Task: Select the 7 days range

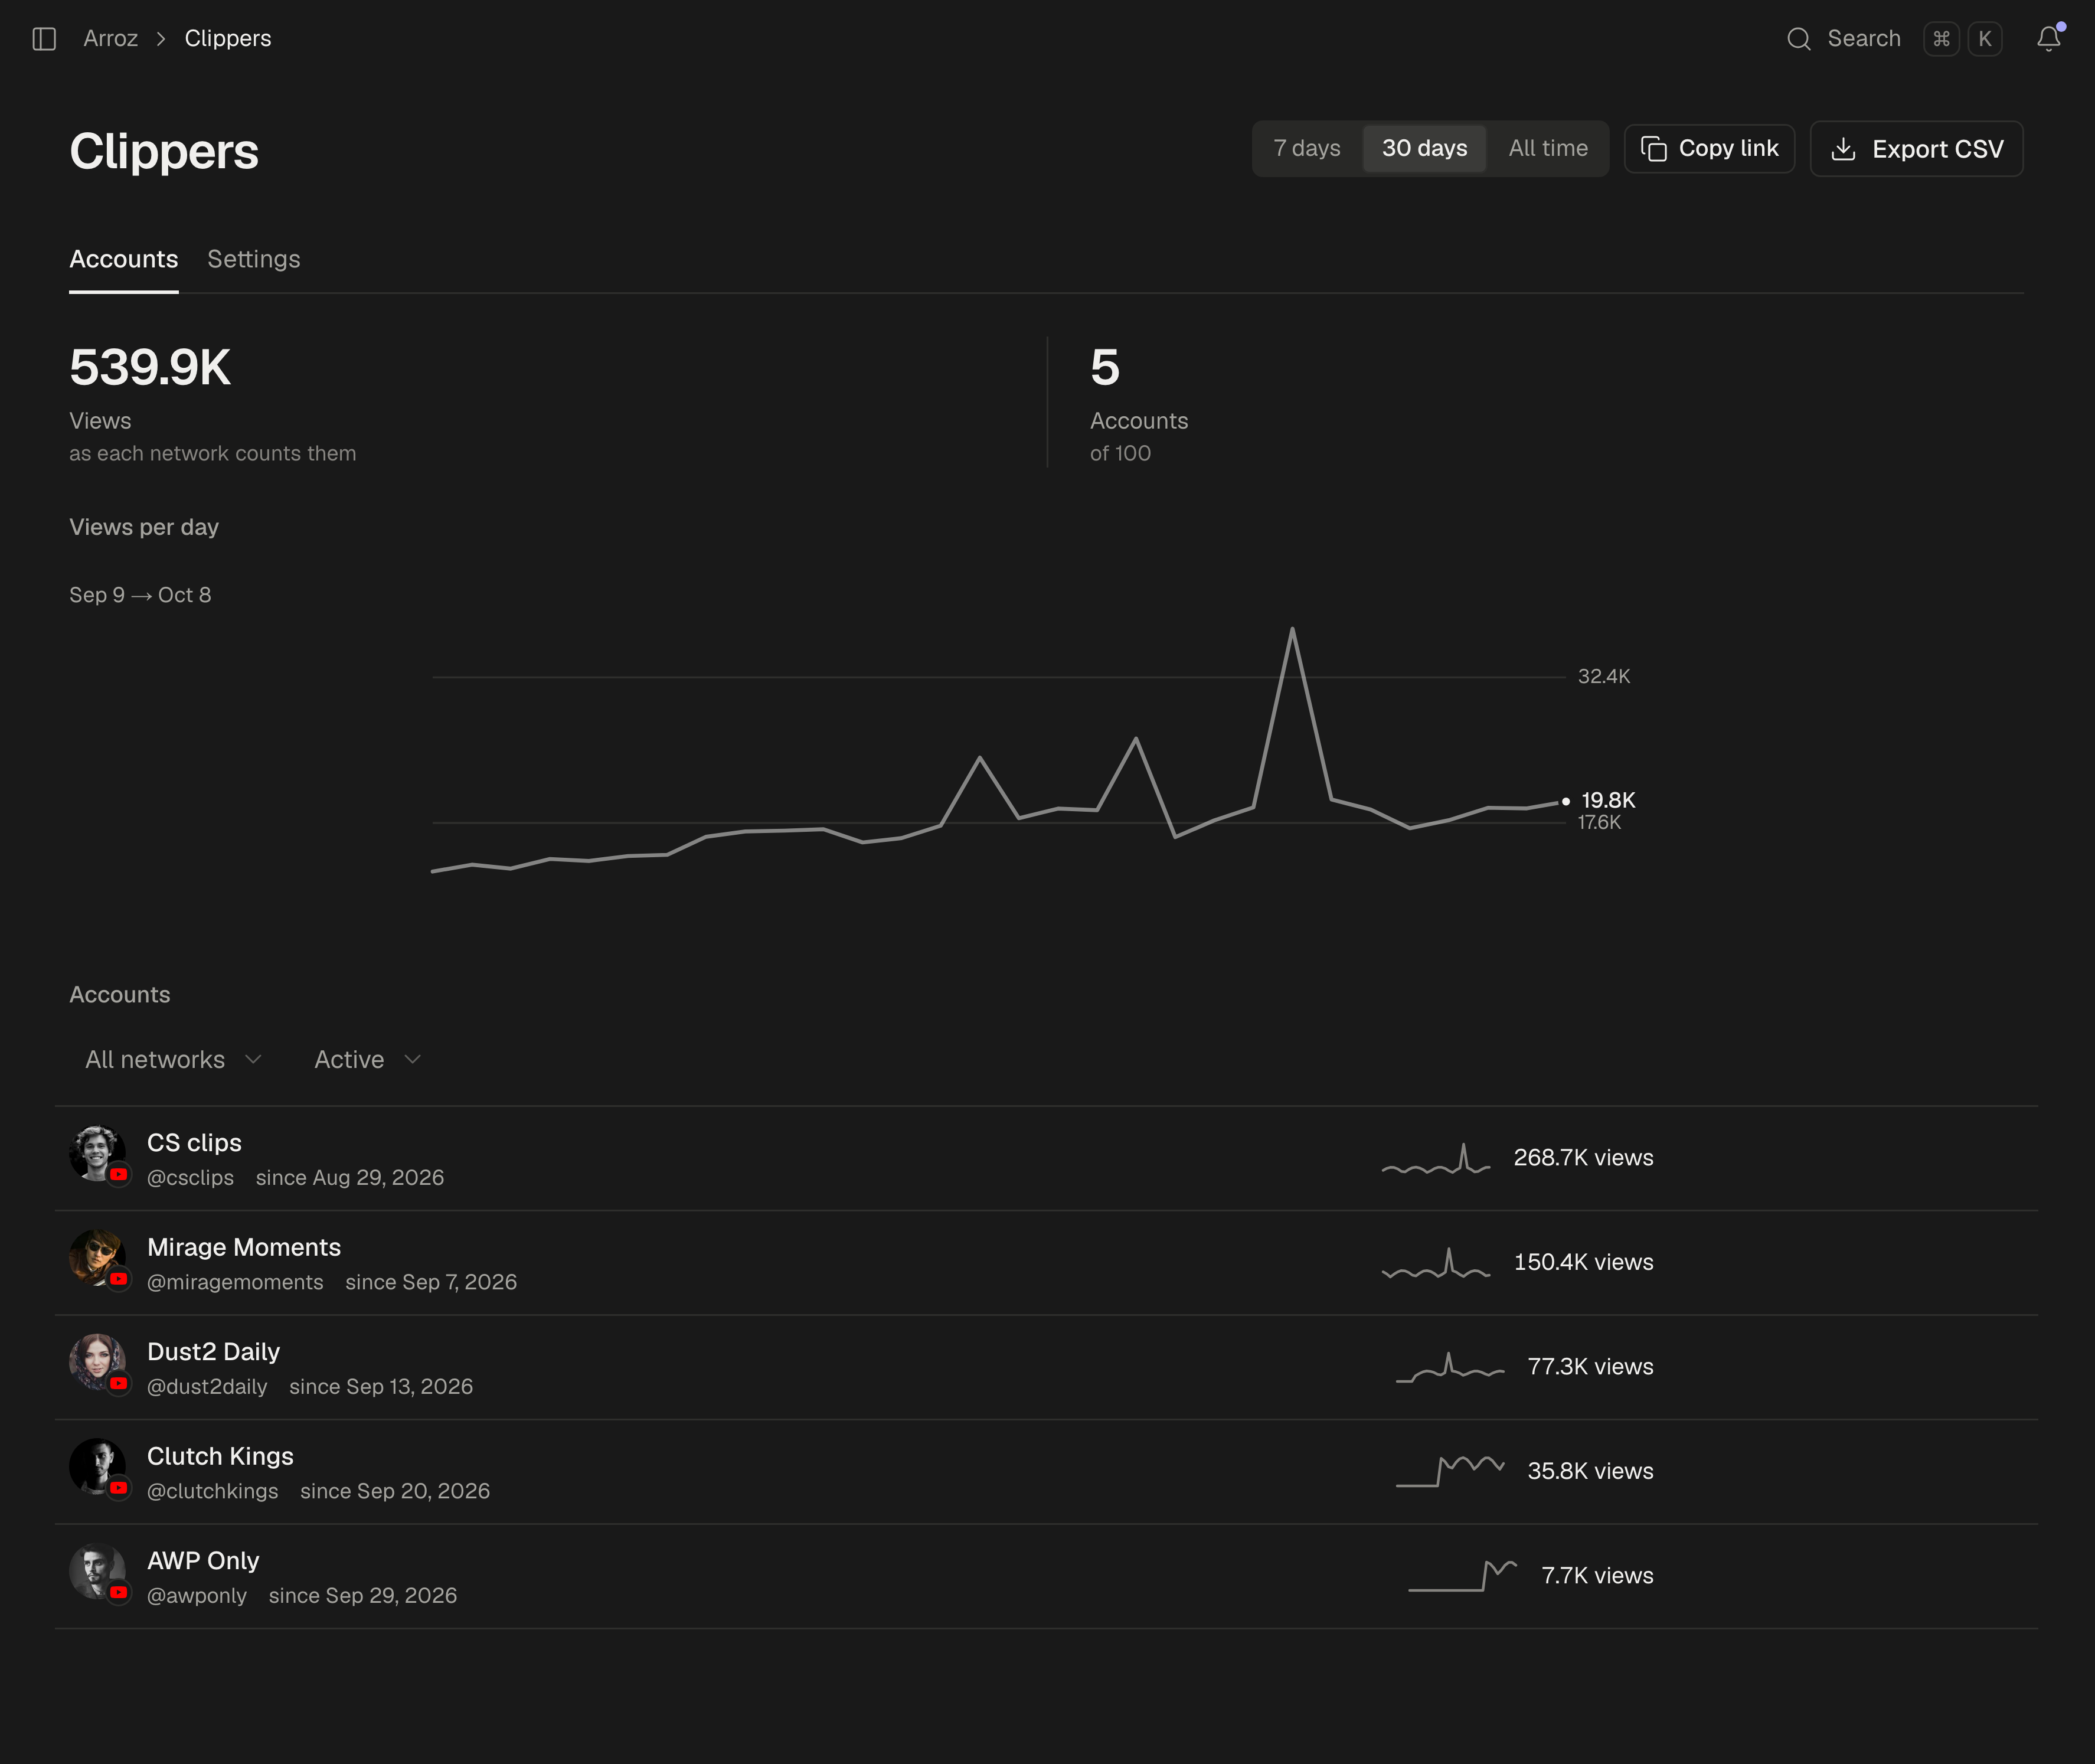Action: point(1306,149)
